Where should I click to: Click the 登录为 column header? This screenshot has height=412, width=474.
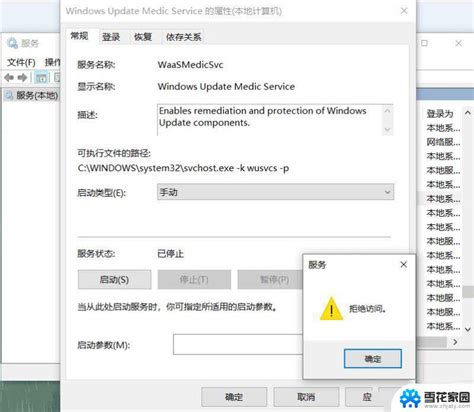tap(440, 114)
